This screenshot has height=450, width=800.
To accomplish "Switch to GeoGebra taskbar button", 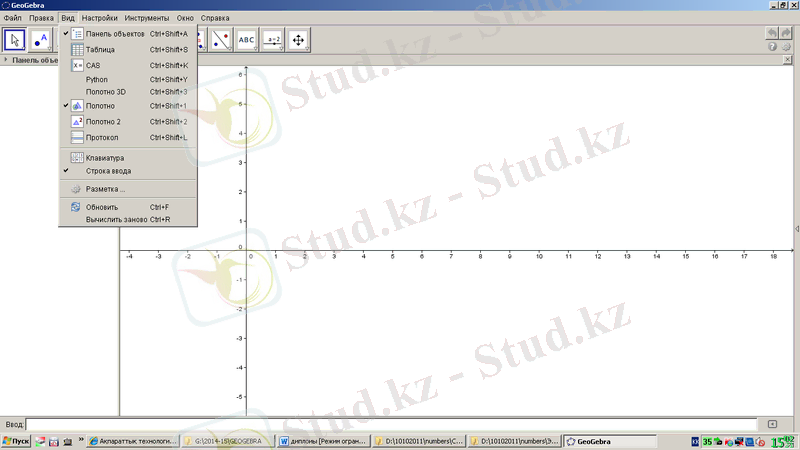I will [610, 441].
